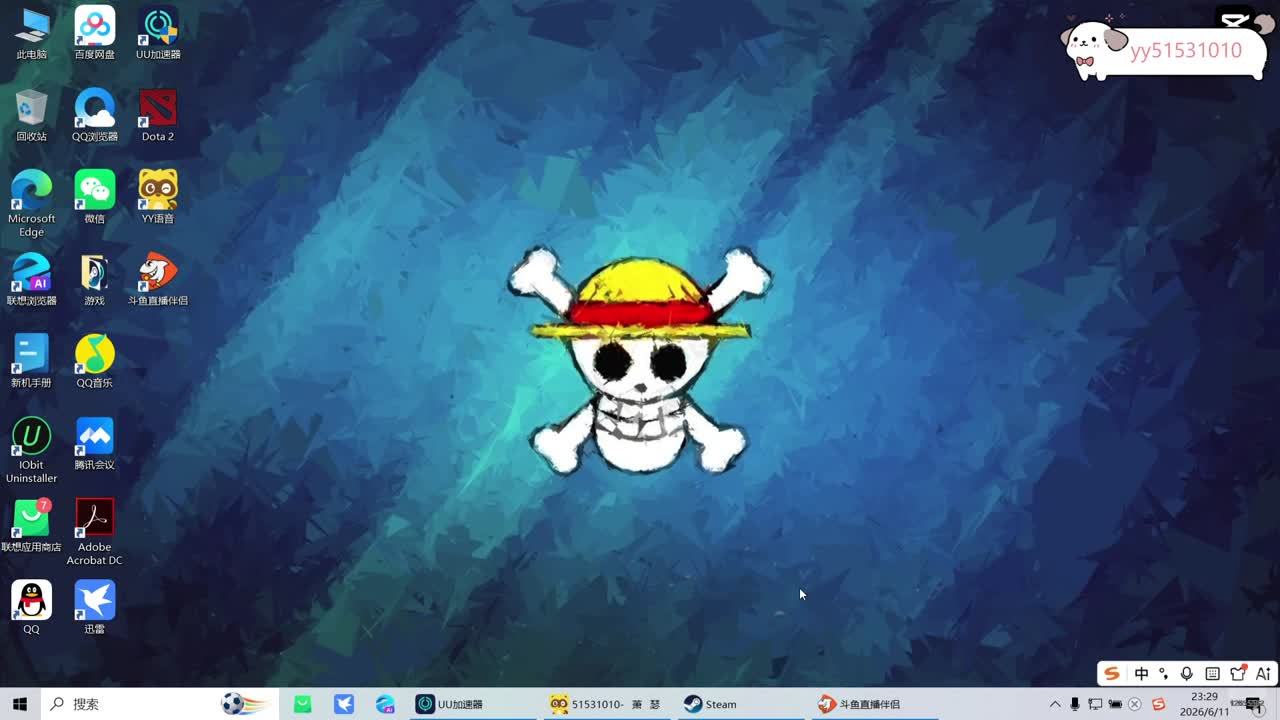Open the 游戏 desktop shortcut
The width and height of the screenshot is (1280, 720).
[94, 279]
